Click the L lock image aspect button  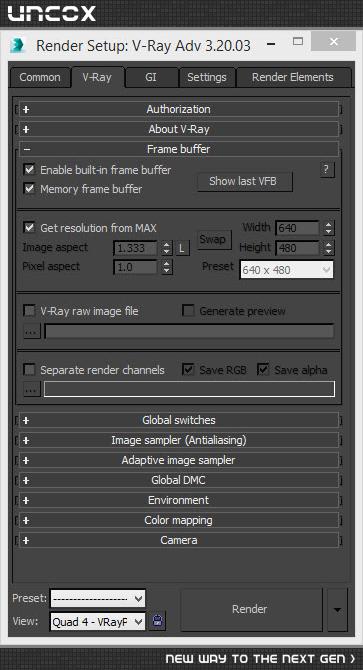182,248
